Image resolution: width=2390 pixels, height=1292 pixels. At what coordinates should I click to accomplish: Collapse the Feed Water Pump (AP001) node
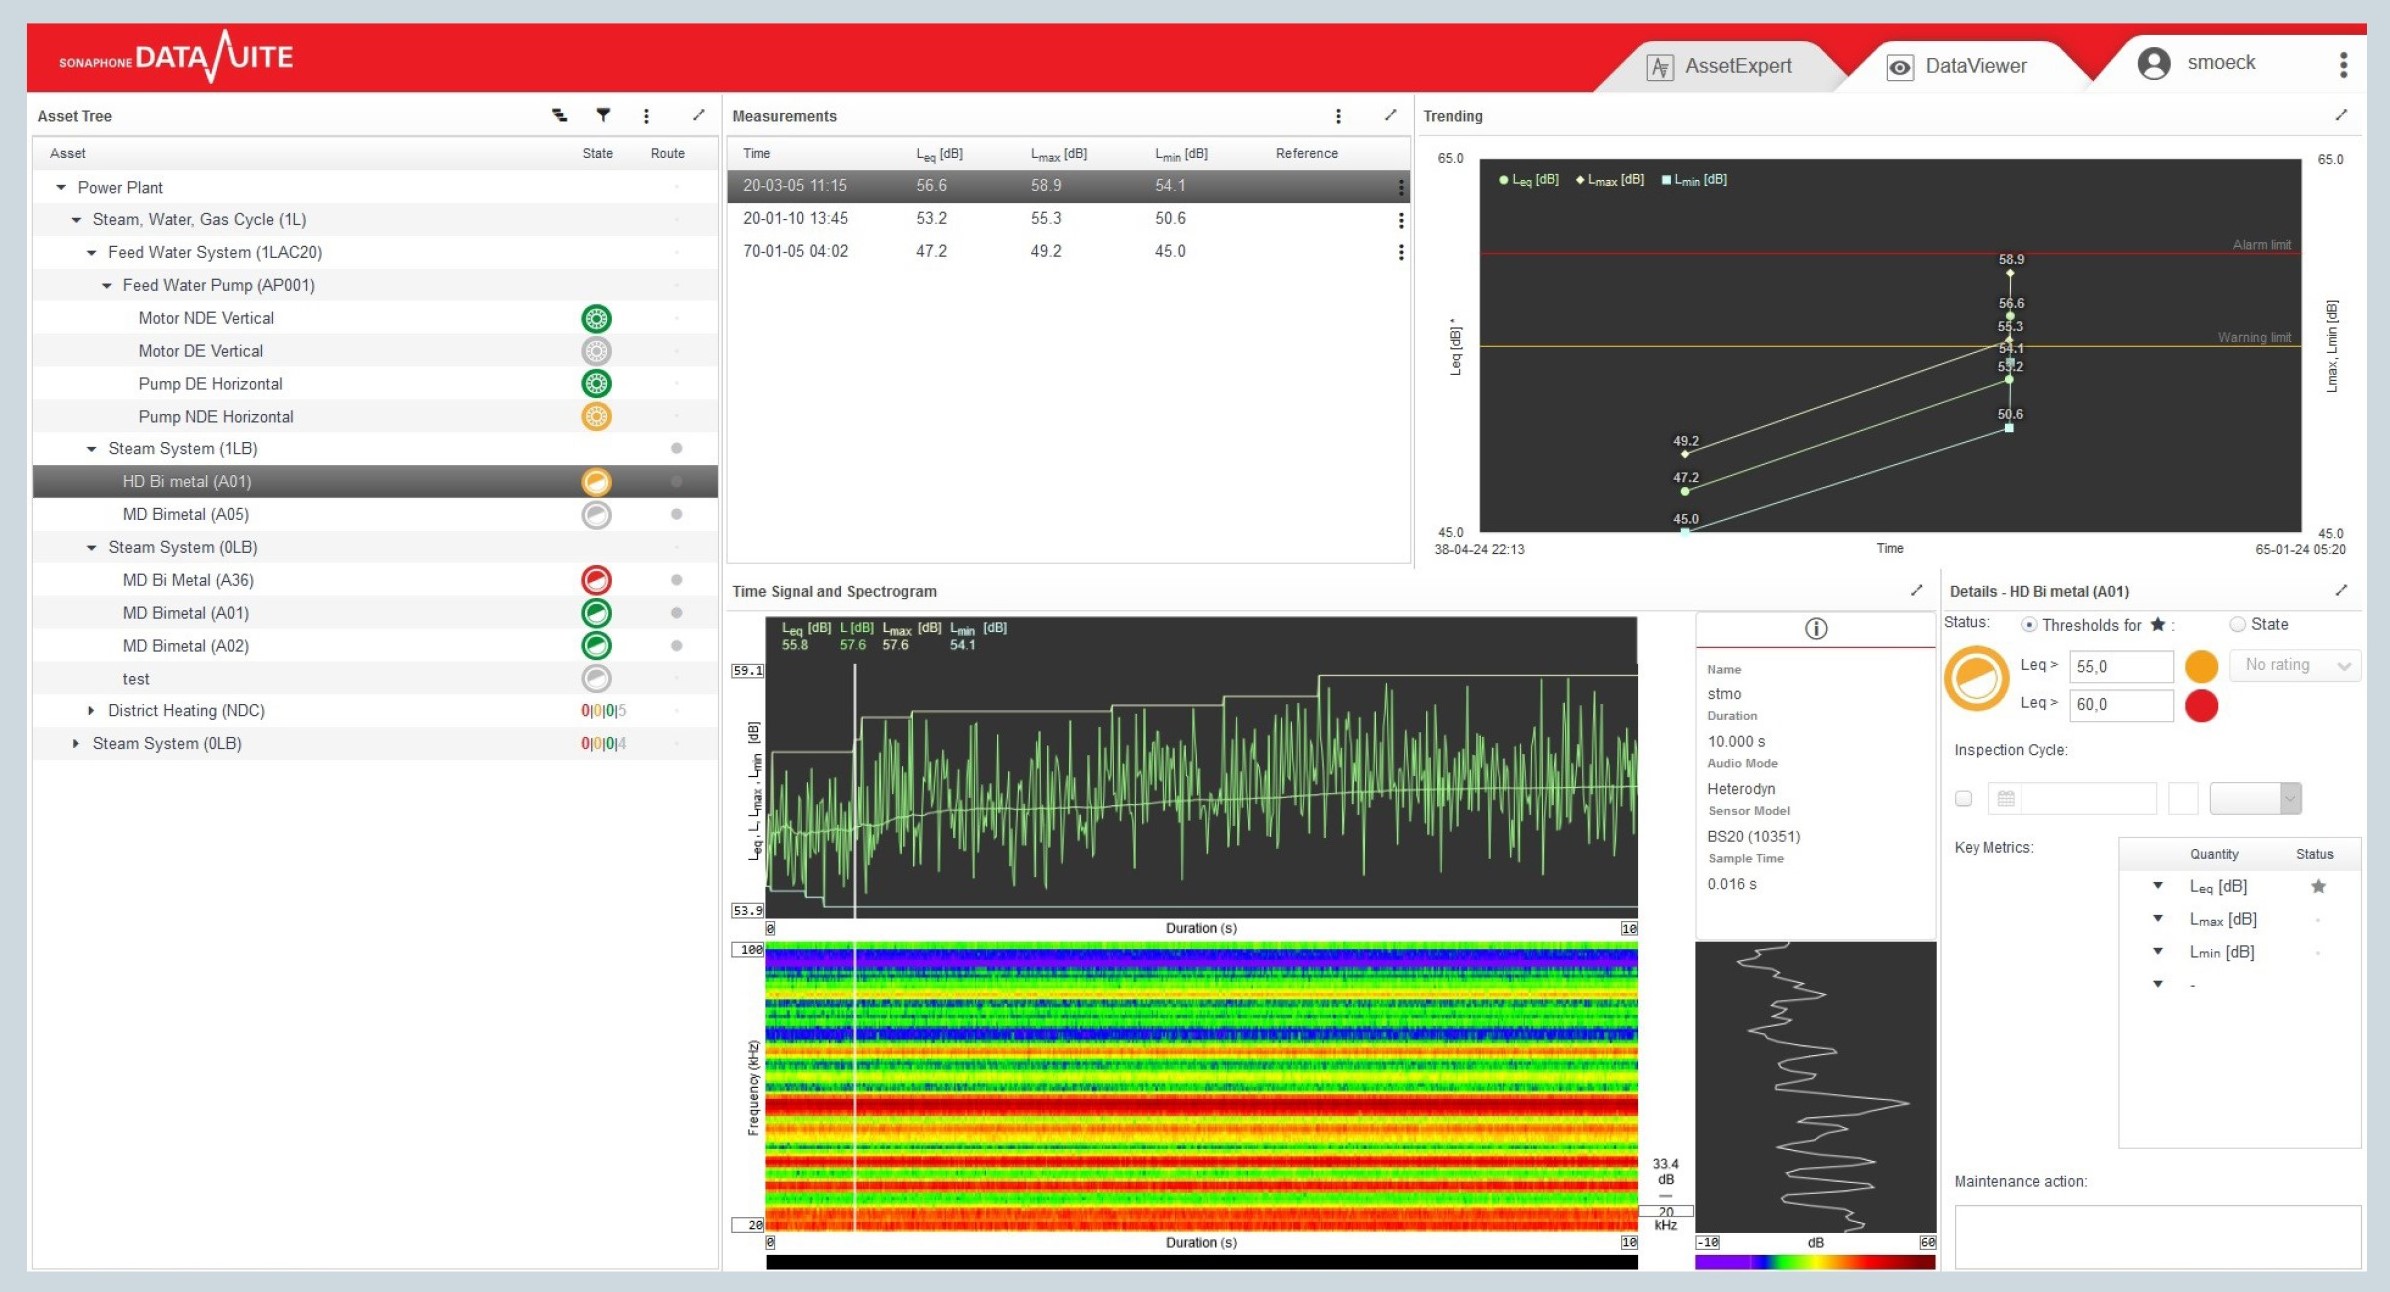pyautogui.click(x=107, y=286)
